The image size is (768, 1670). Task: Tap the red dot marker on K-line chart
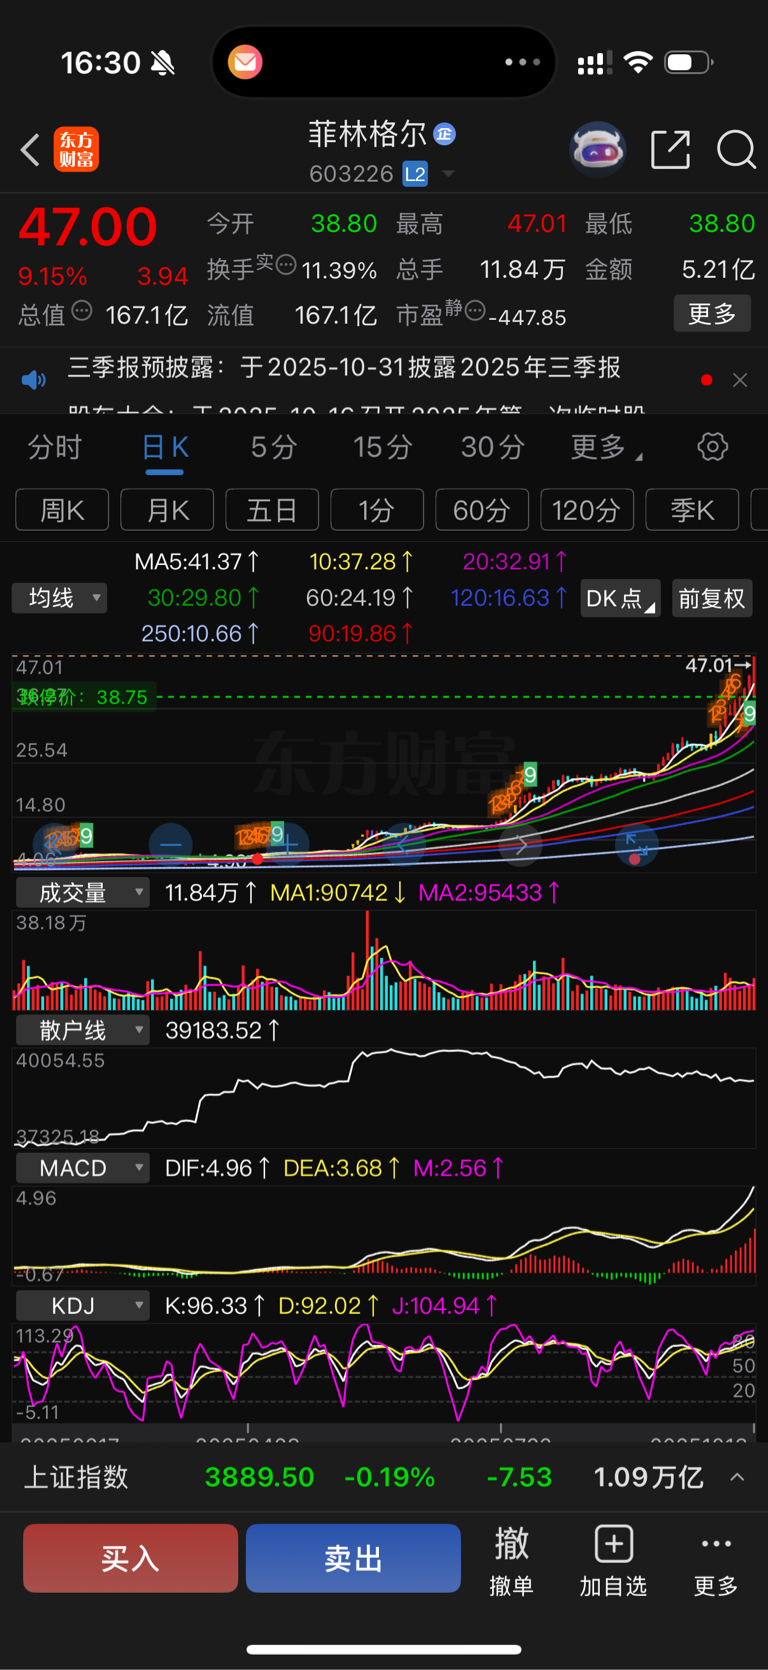coord(258,859)
